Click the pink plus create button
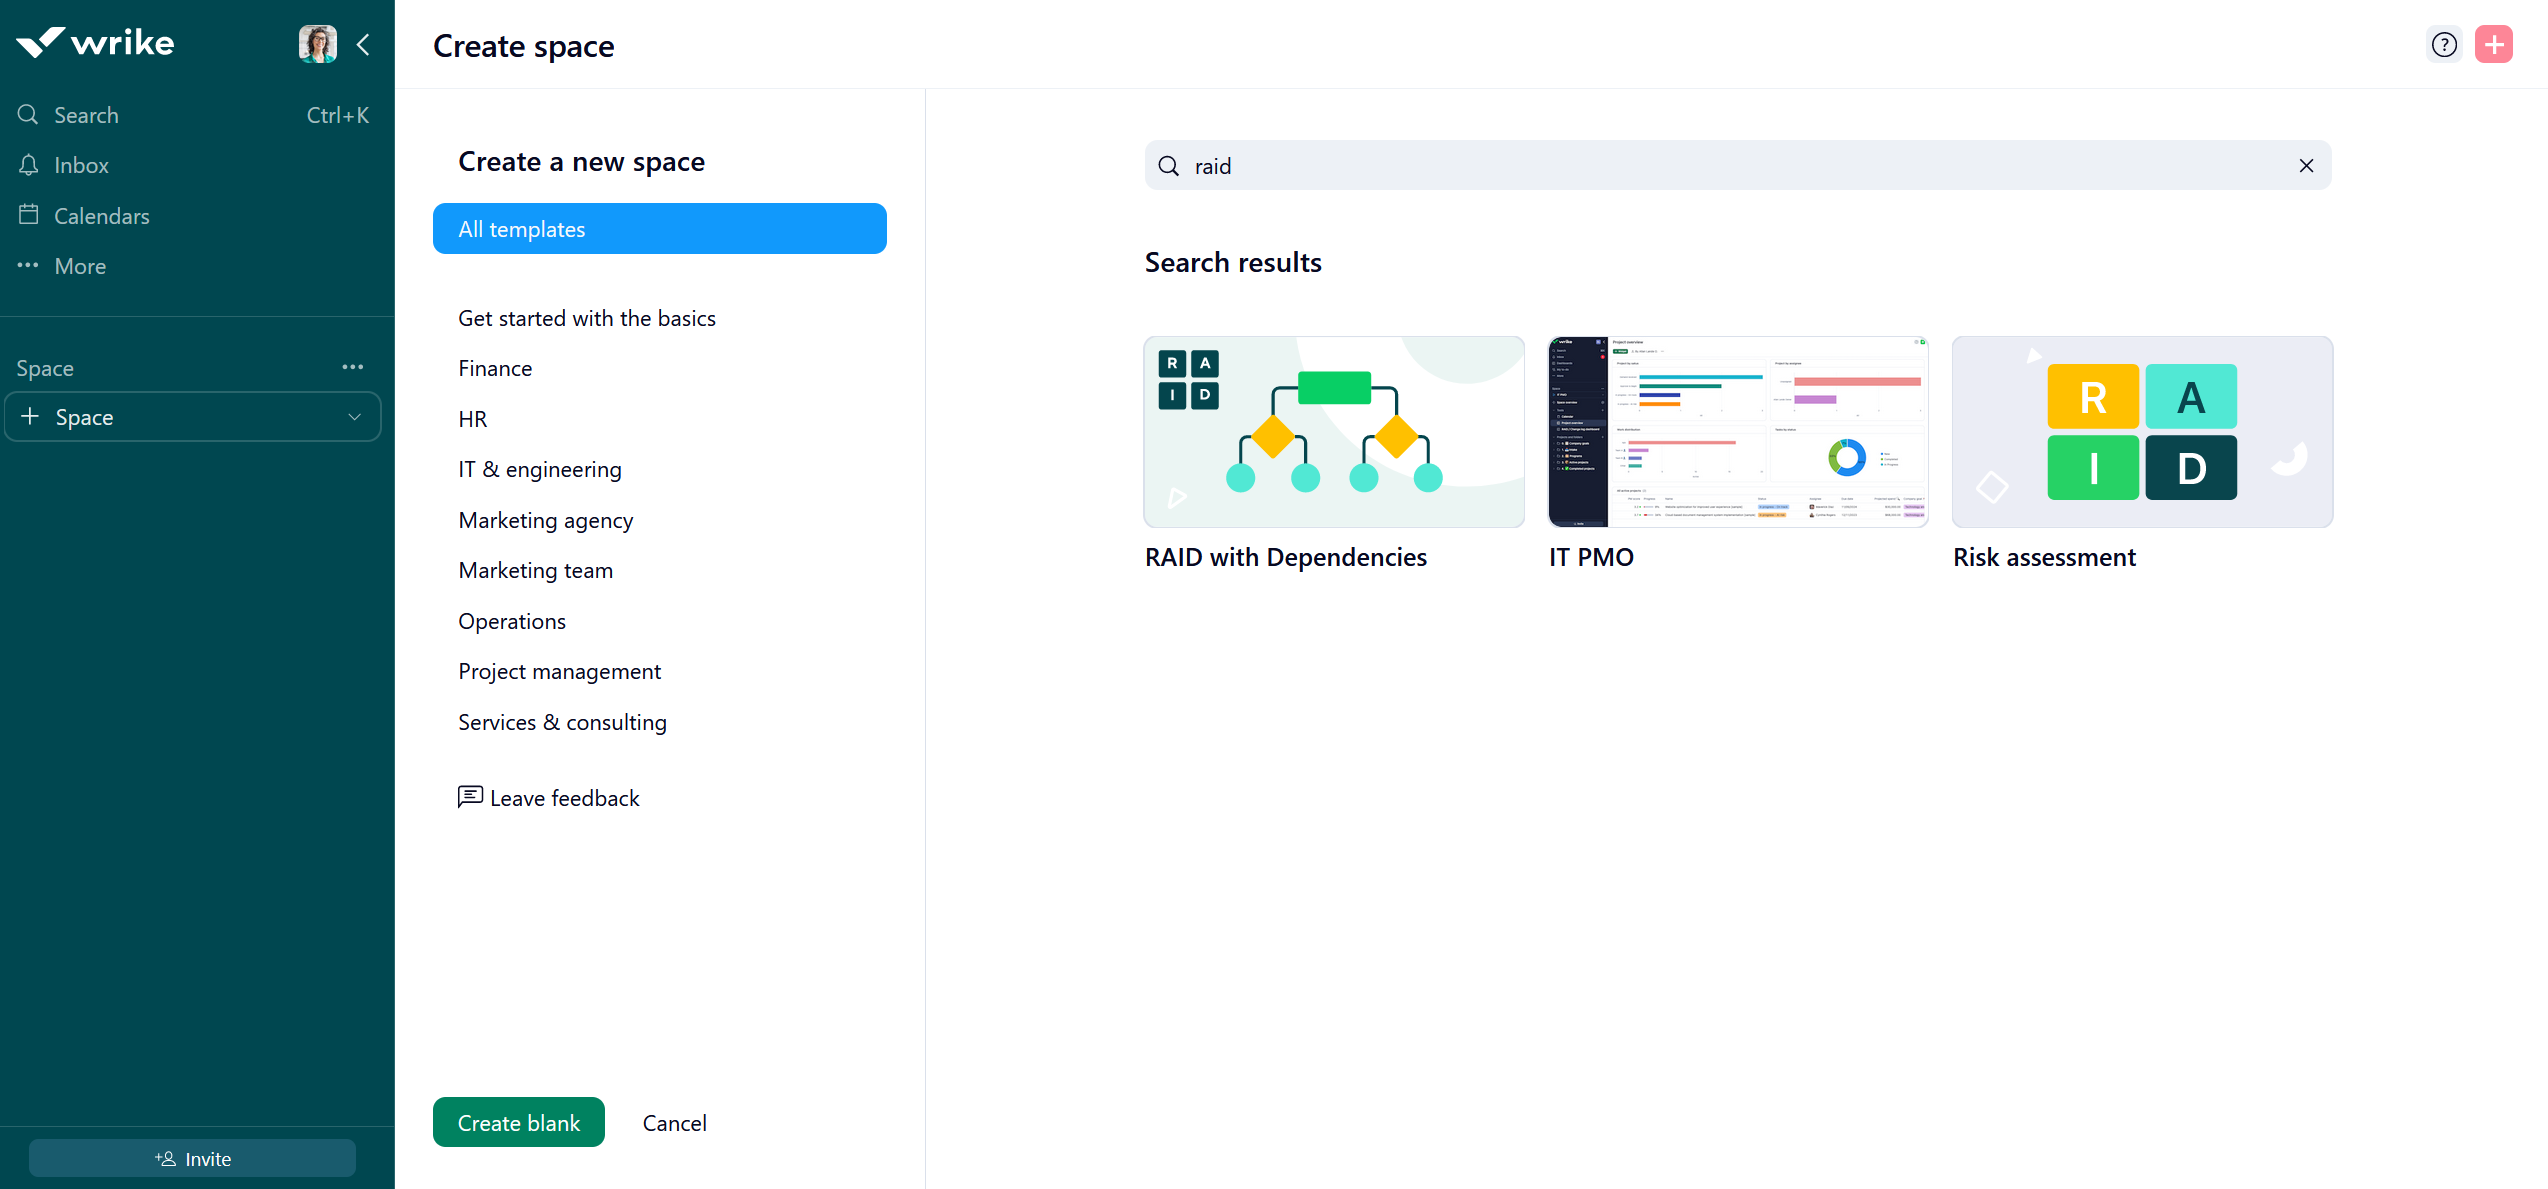Image resolution: width=2548 pixels, height=1189 pixels. [2494, 44]
